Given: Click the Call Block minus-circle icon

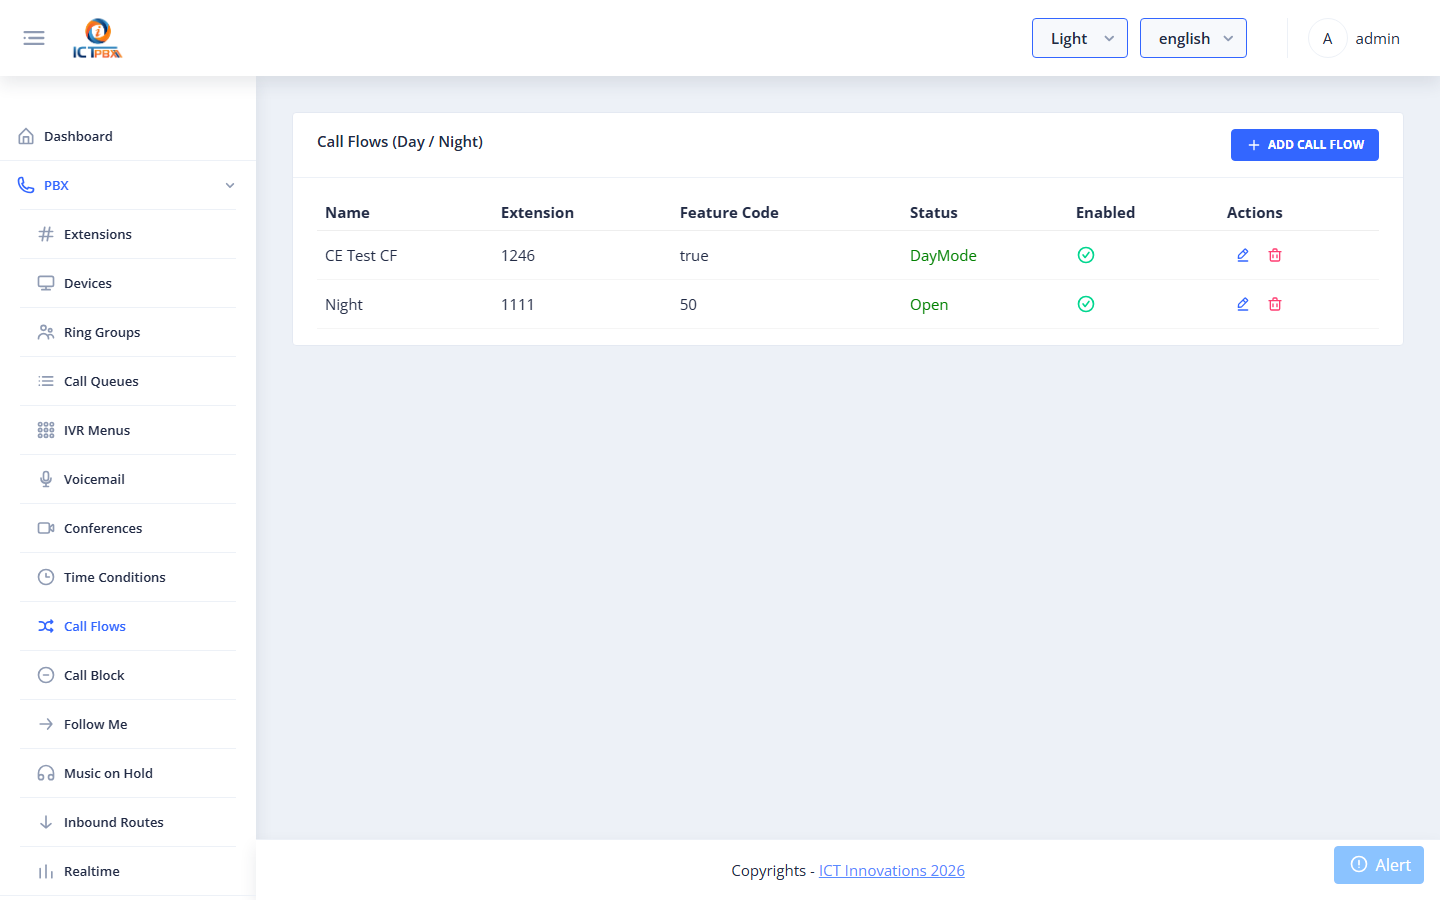Looking at the screenshot, I should [x=46, y=675].
